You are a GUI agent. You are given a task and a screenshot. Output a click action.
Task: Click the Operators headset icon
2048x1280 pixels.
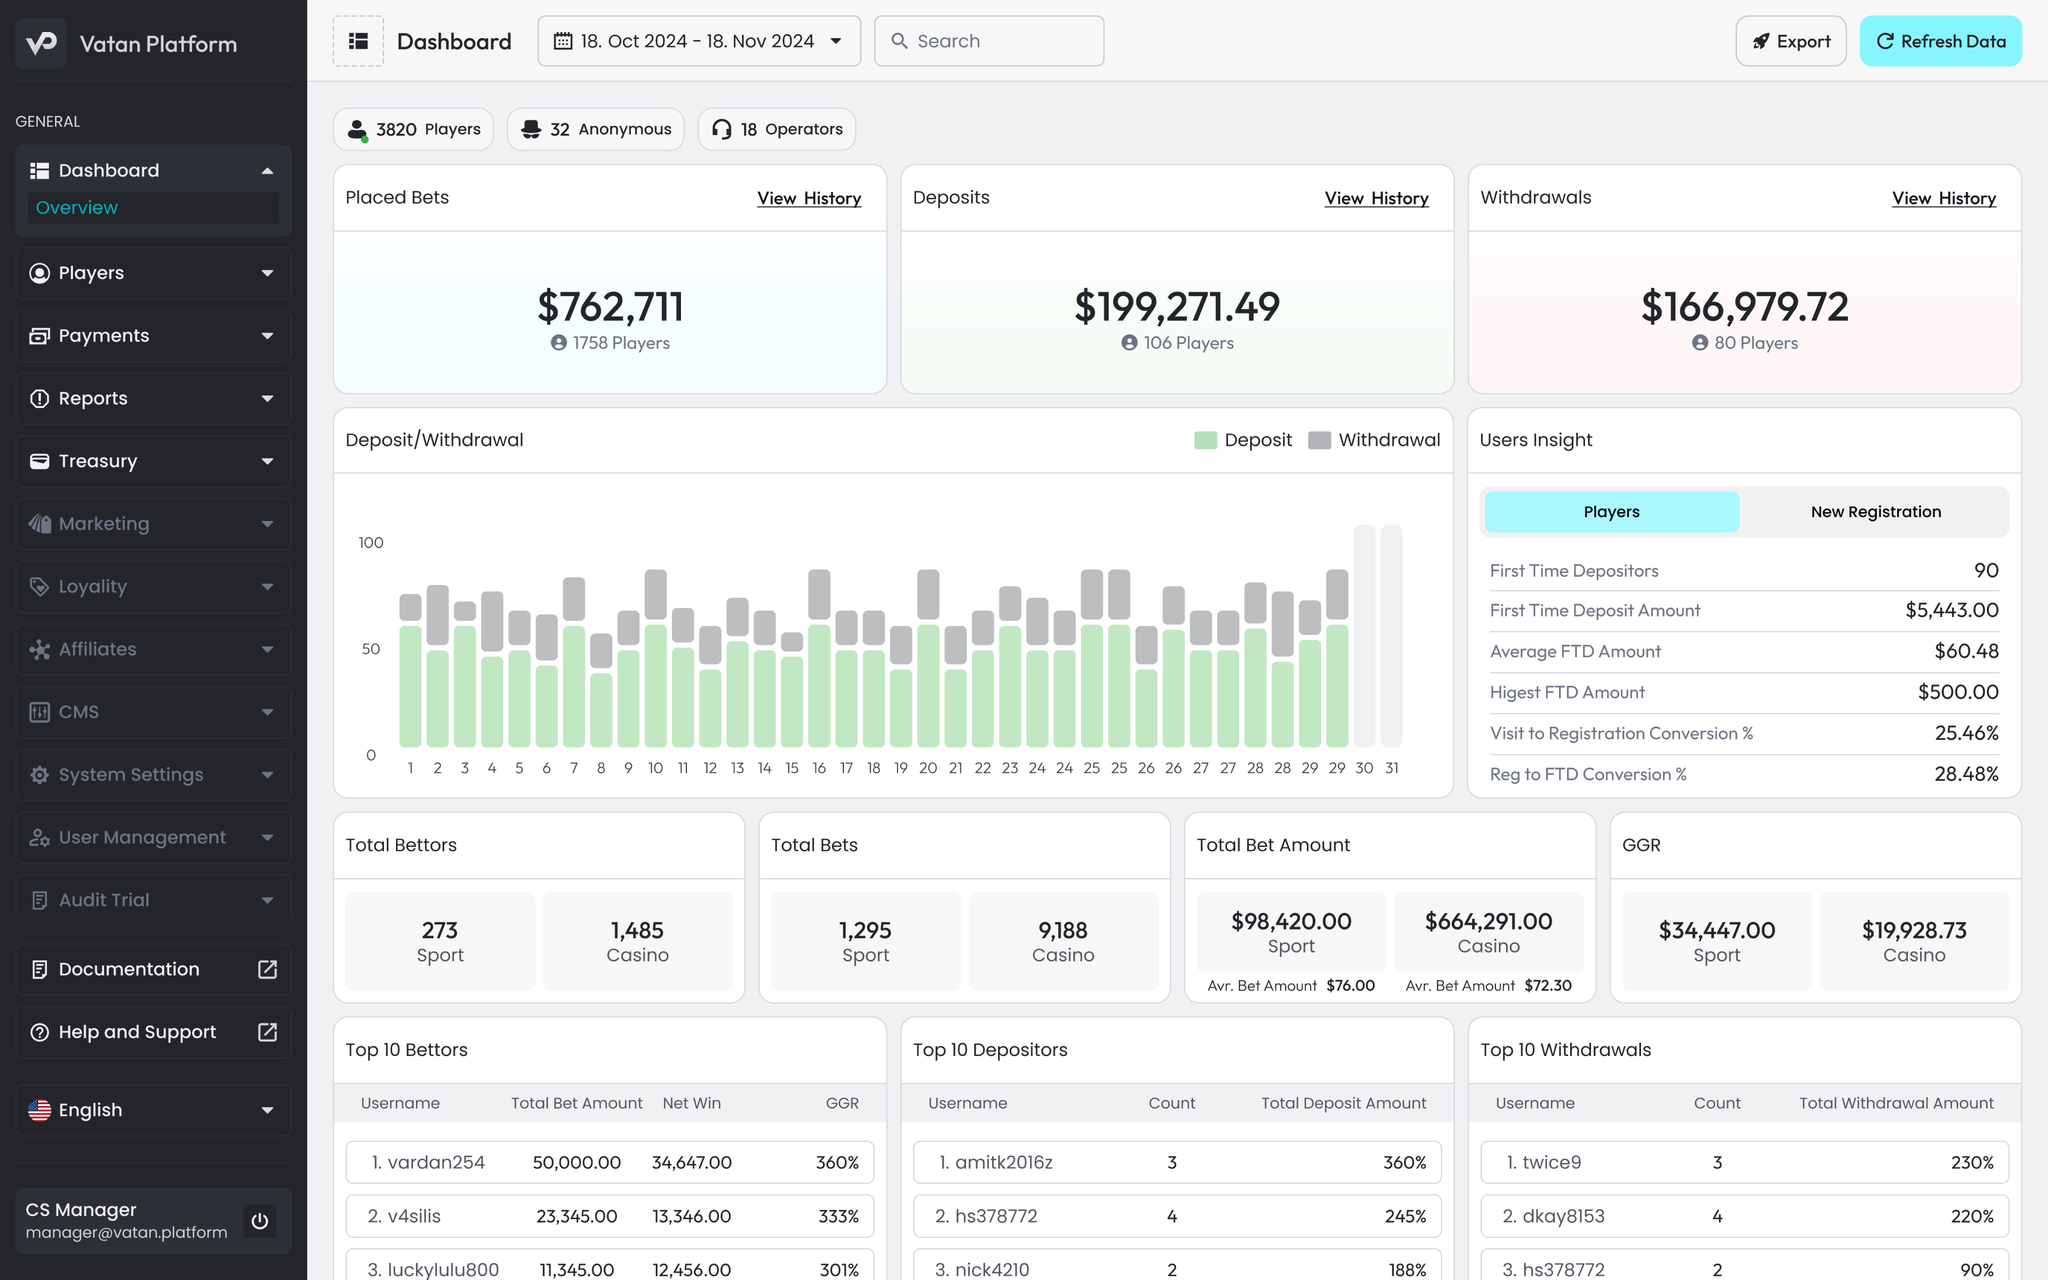click(x=721, y=129)
